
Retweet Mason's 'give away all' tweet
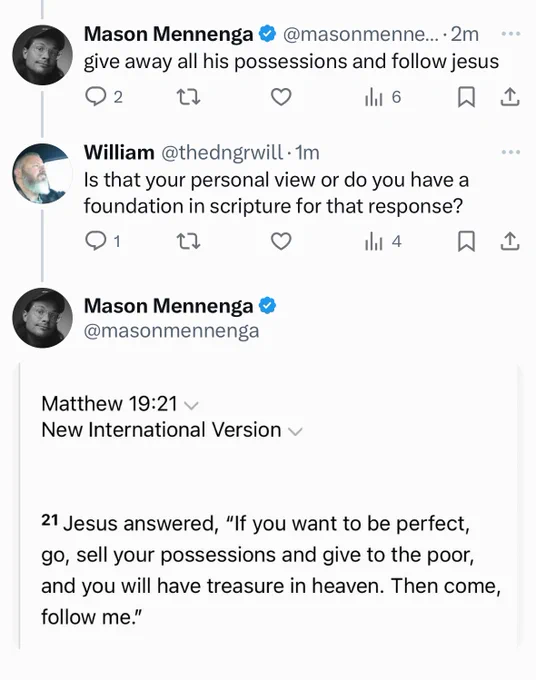point(189,97)
